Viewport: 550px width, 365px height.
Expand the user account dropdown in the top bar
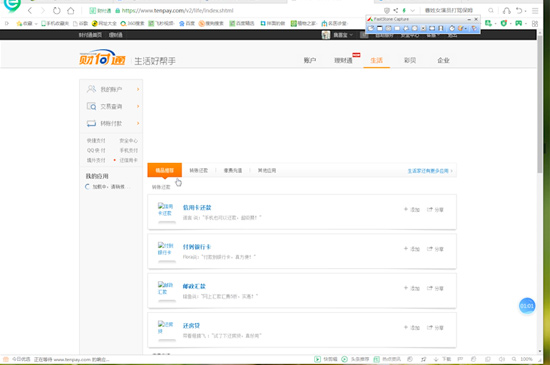coord(351,35)
